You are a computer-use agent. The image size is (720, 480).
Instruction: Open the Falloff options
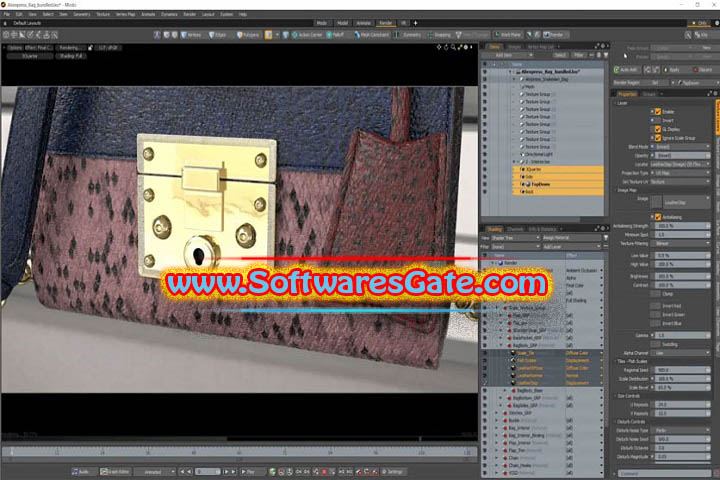336,35
